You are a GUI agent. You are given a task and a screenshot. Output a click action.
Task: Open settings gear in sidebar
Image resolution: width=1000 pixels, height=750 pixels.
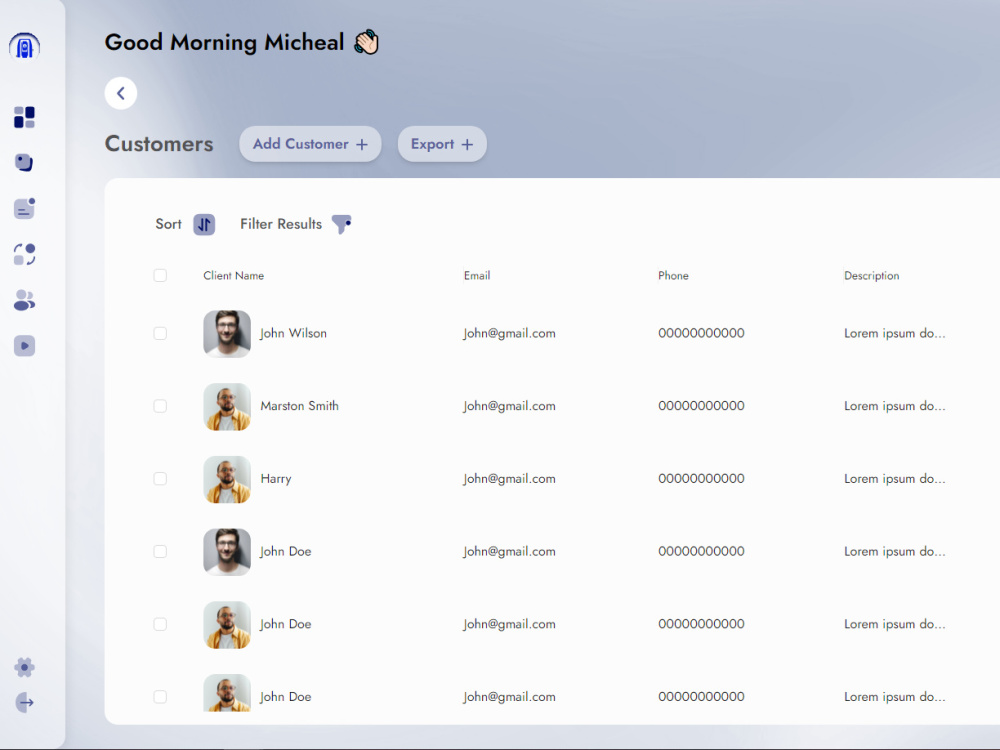point(24,668)
